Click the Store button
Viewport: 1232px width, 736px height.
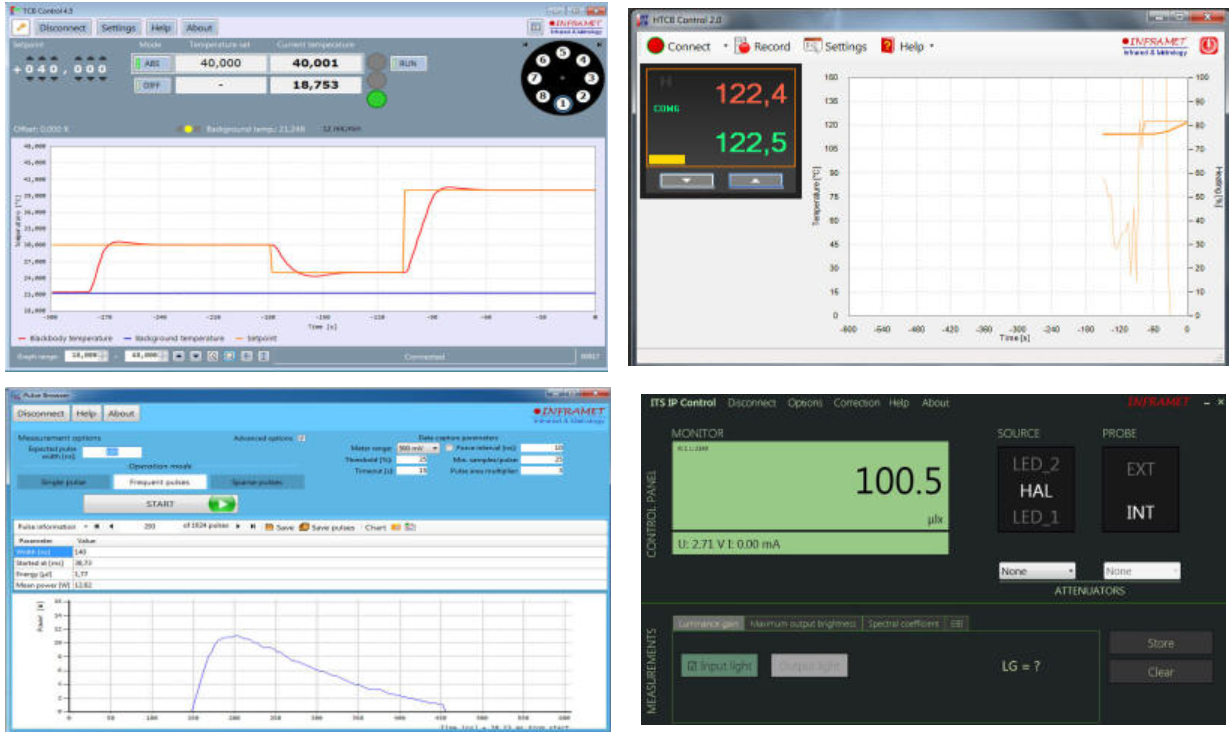pyautogui.click(x=1160, y=643)
